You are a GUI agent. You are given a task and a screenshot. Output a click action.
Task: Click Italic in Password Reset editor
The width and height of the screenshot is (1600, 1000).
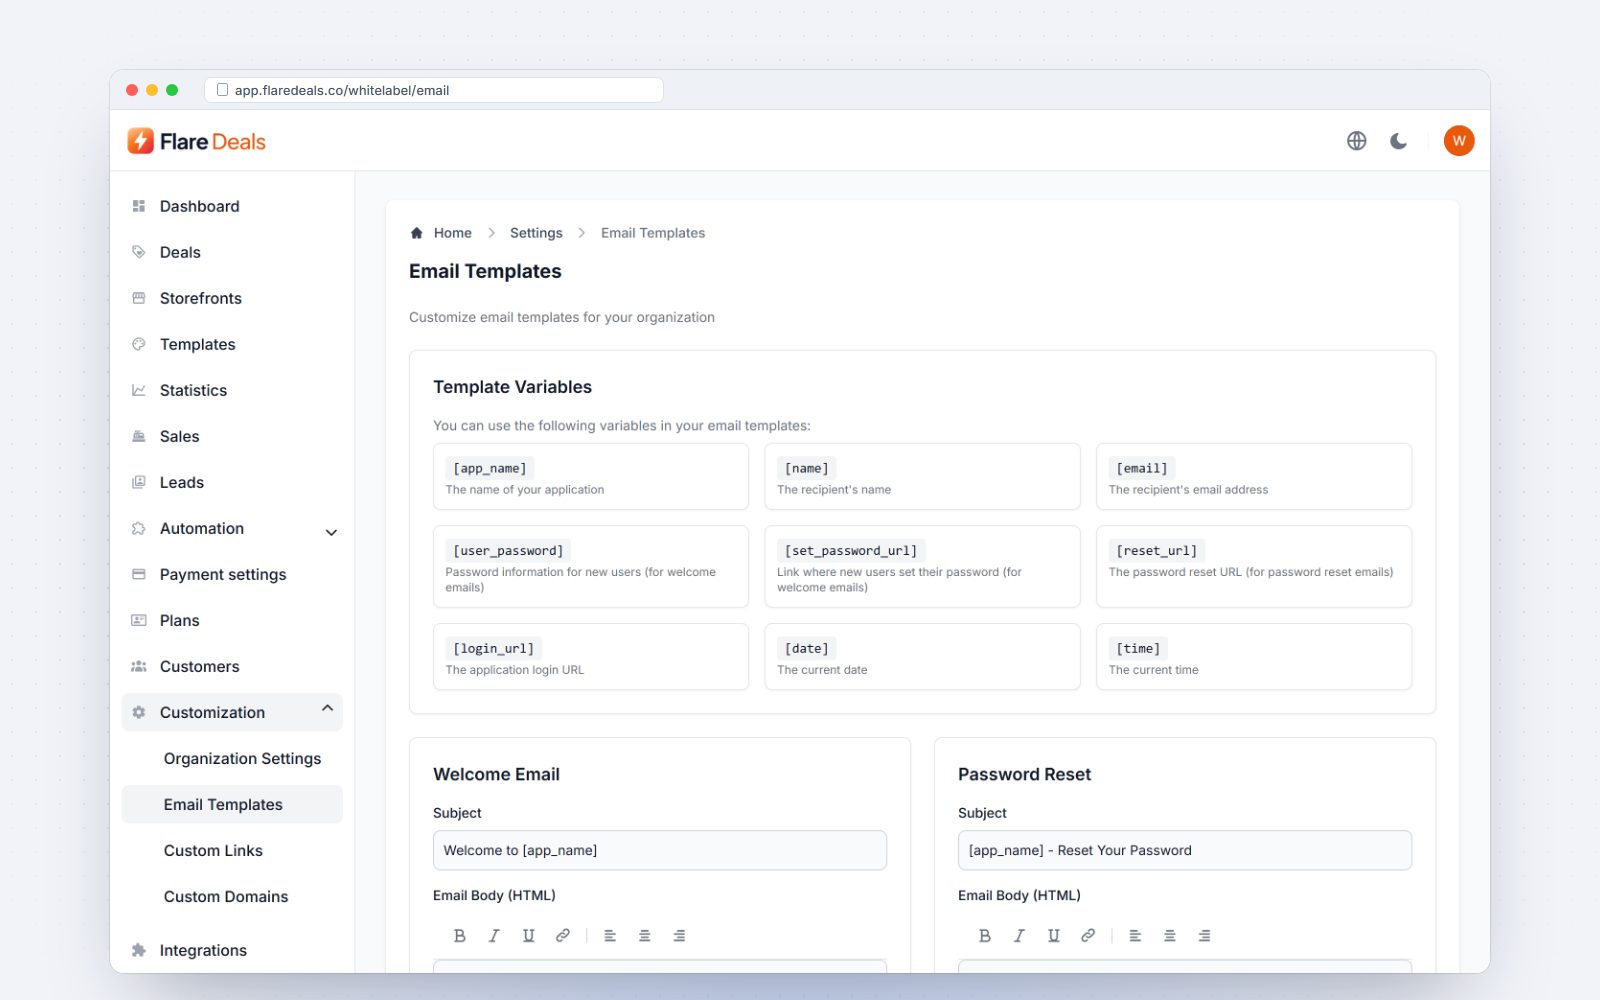[1019, 936]
